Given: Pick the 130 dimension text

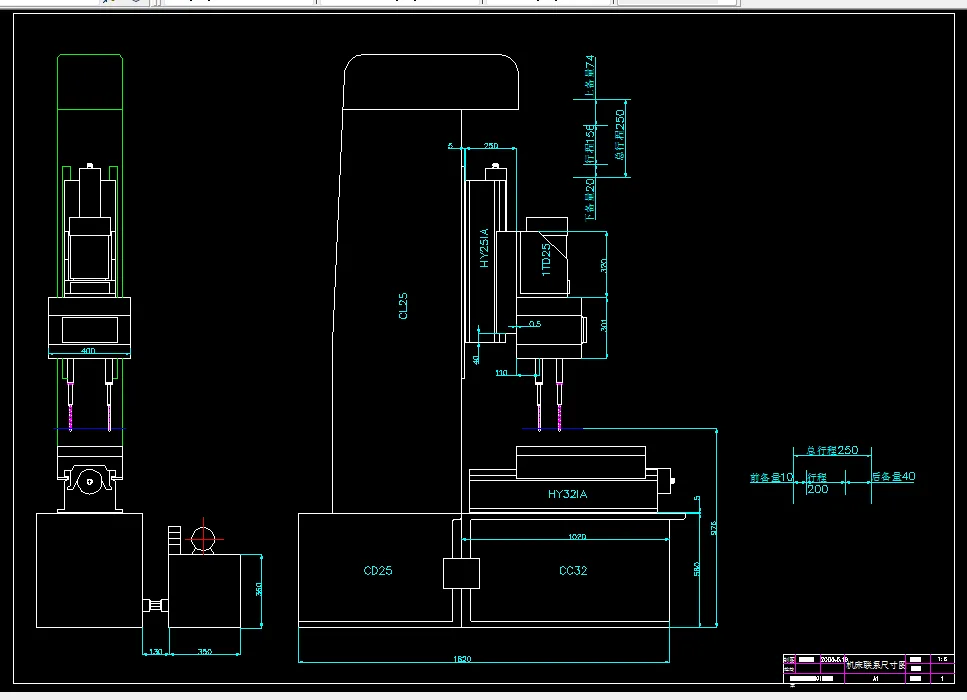Looking at the screenshot, I should 155,651.
